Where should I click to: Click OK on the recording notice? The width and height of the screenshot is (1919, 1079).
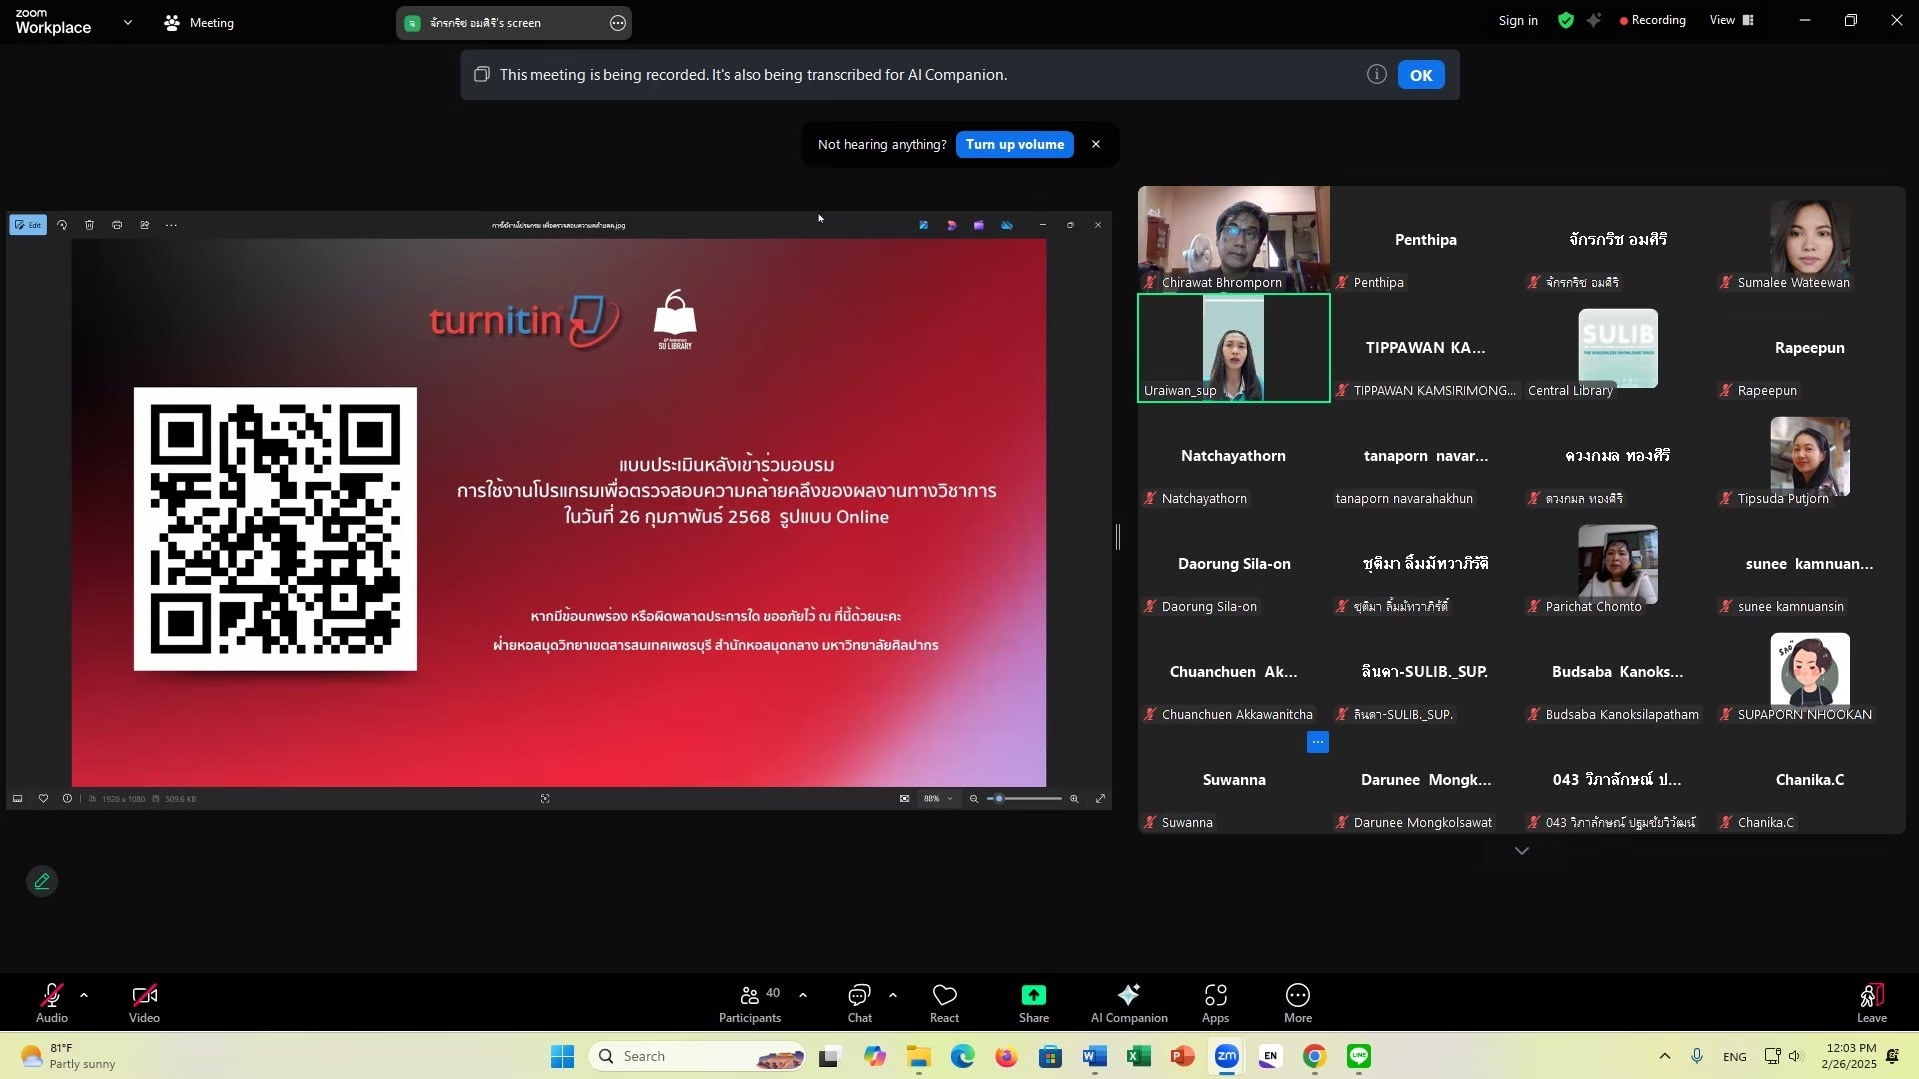click(x=1421, y=75)
